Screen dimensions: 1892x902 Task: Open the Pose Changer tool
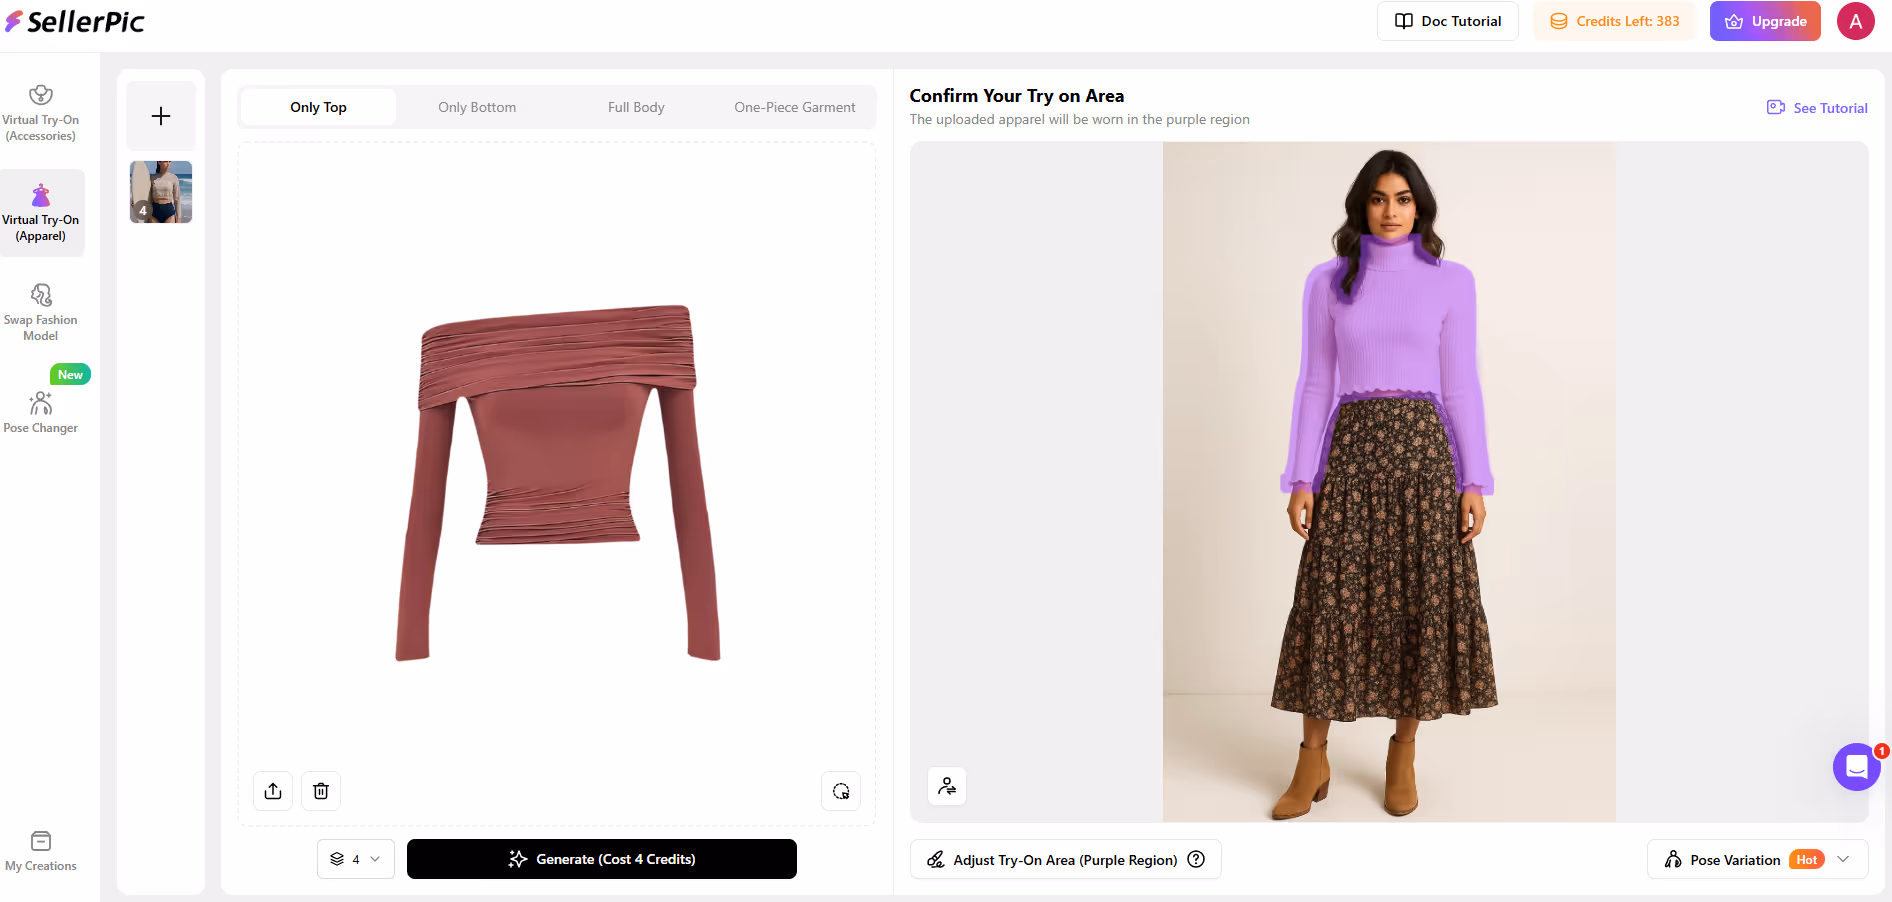41,412
